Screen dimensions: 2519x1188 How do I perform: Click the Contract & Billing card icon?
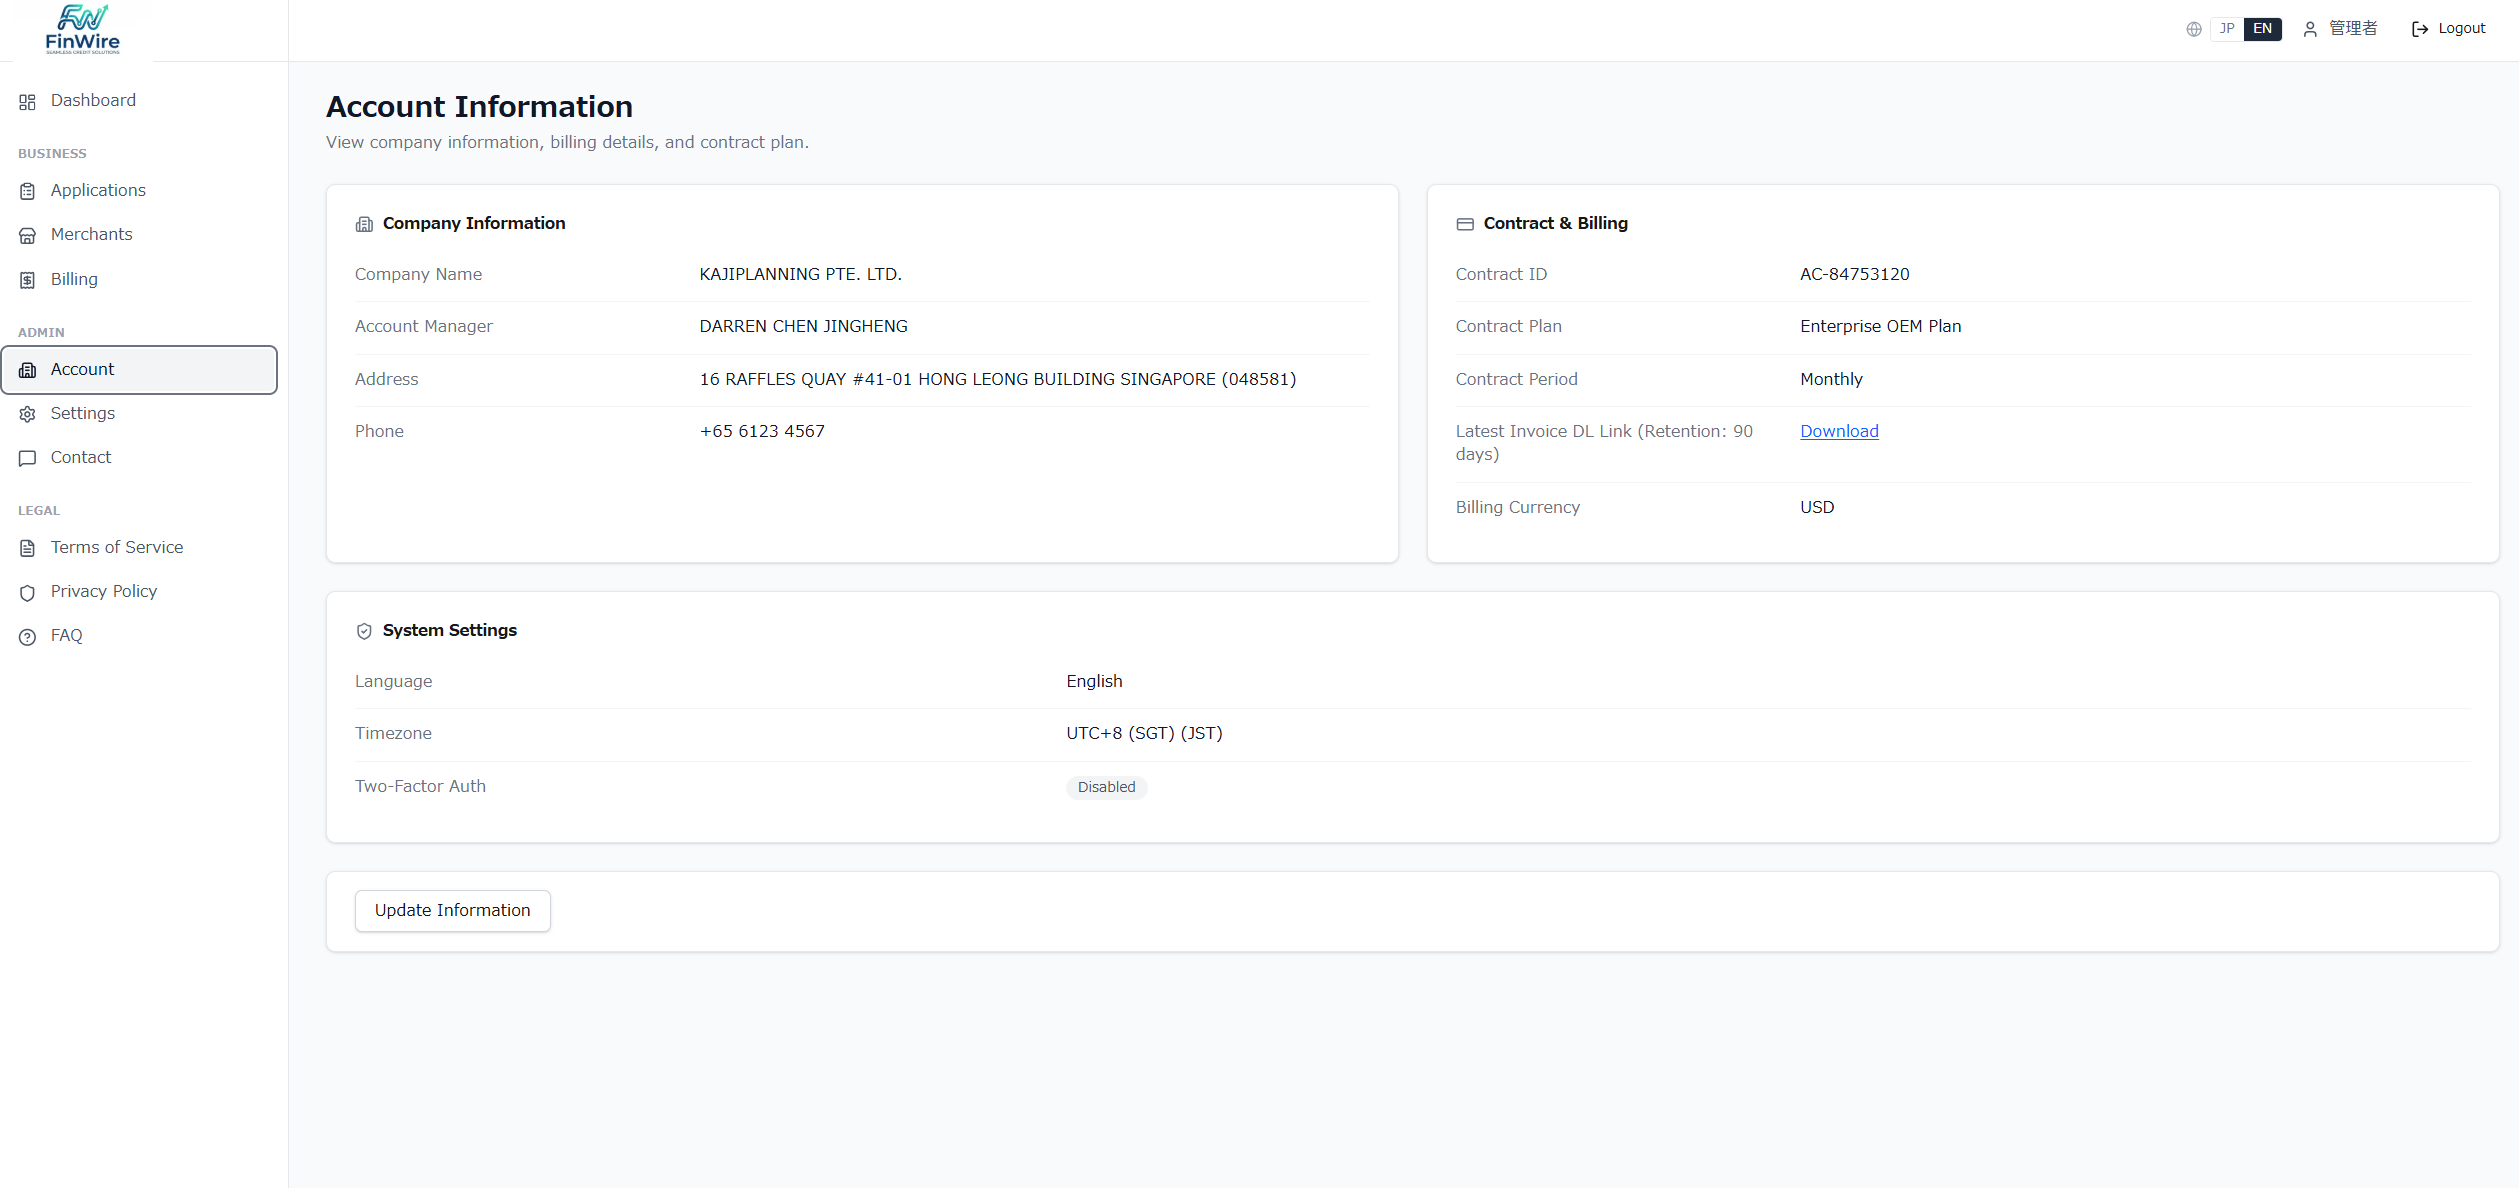point(1464,224)
